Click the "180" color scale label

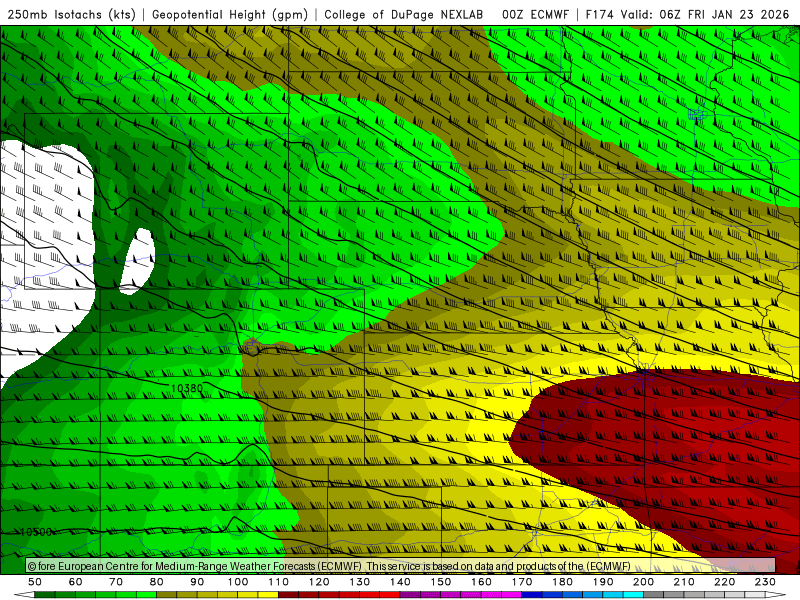click(x=562, y=582)
